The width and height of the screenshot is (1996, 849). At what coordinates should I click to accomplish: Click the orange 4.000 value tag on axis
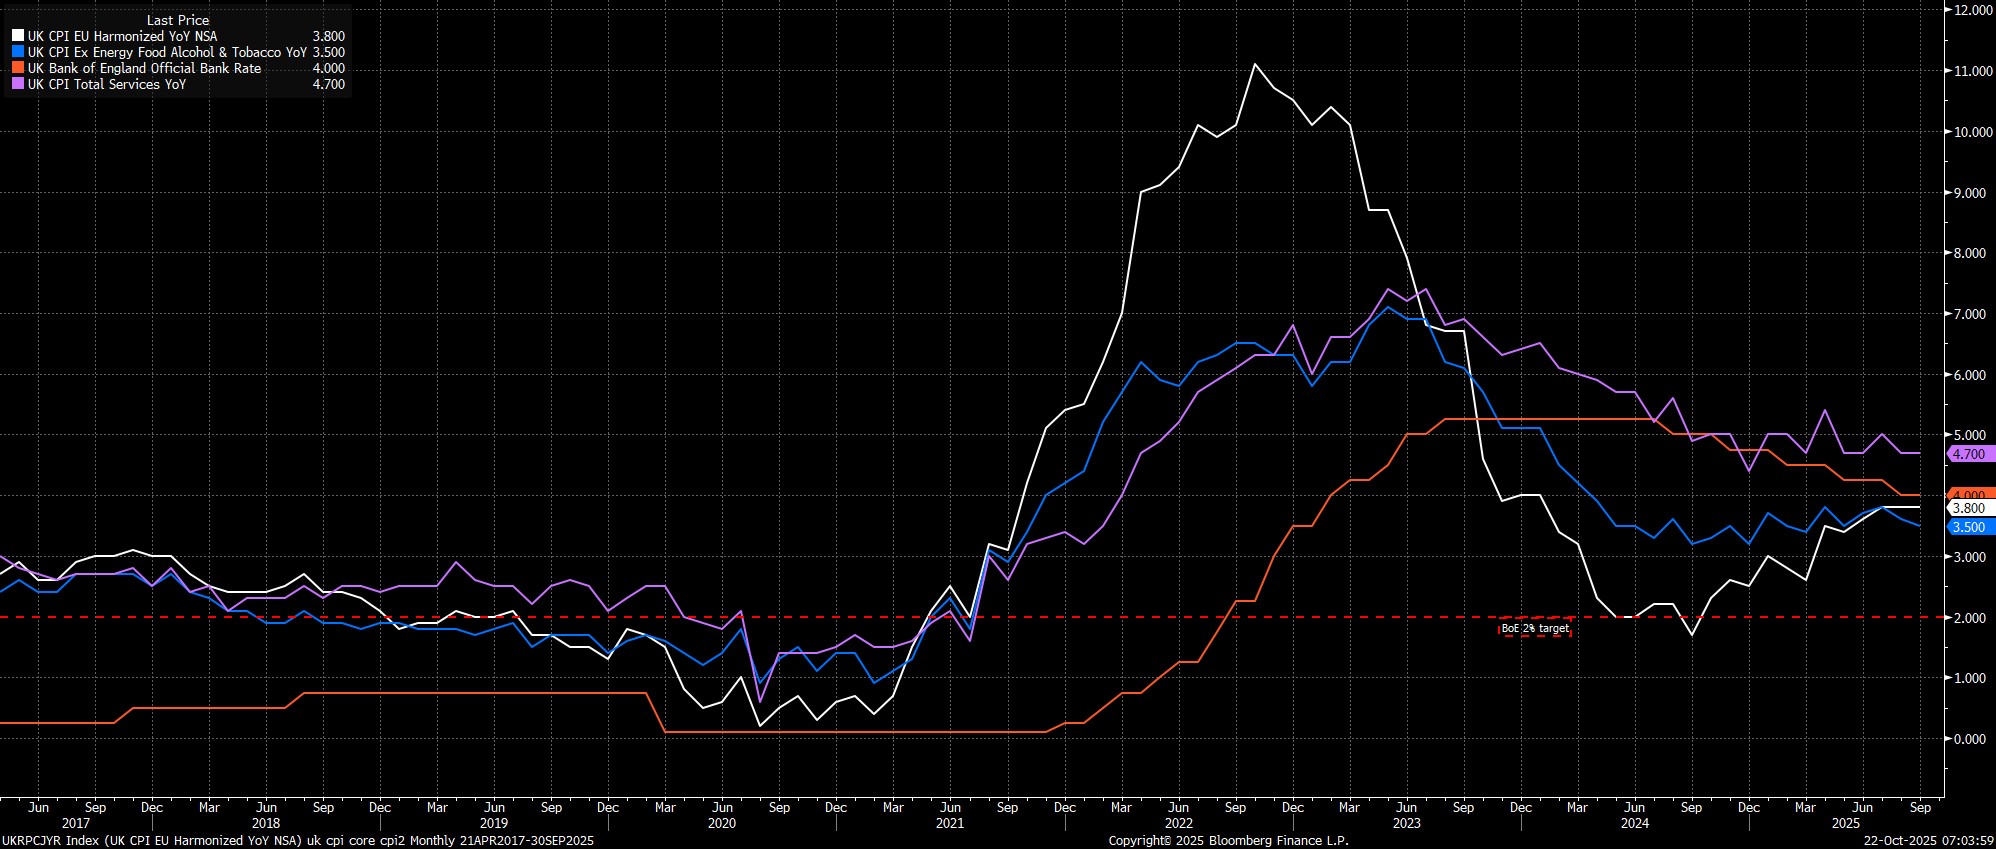1968,495
